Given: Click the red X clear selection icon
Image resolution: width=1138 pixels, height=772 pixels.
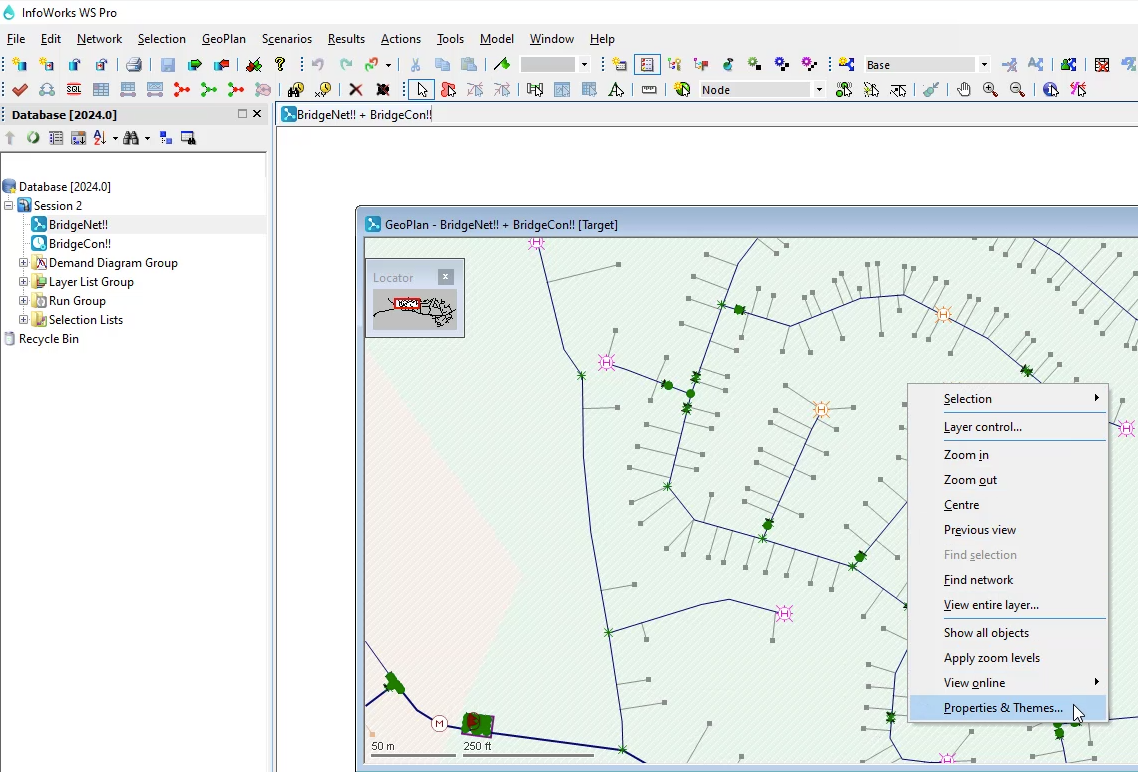Looking at the screenshot, I should coord(356,90).
